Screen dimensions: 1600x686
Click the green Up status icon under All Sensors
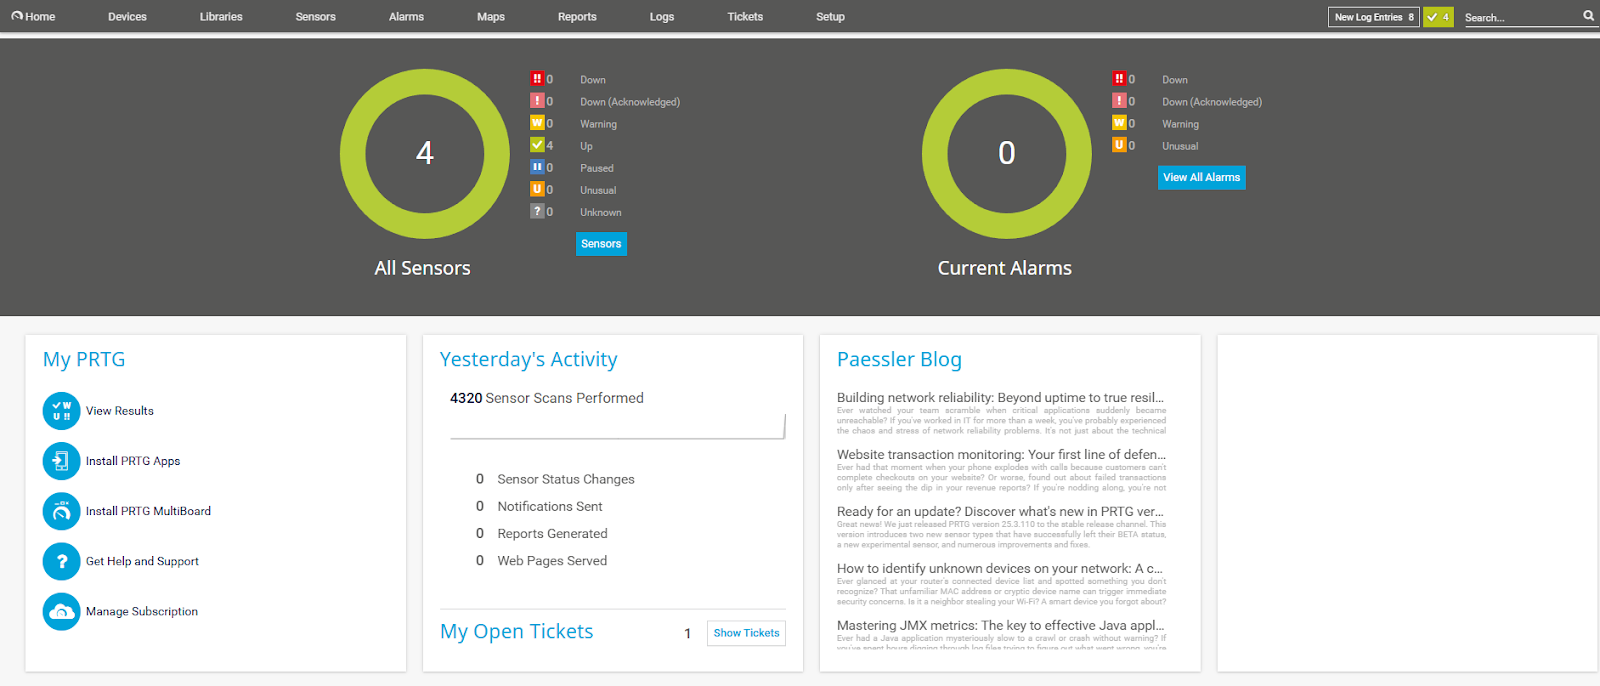pyautogui.click(x=537, y=145)
